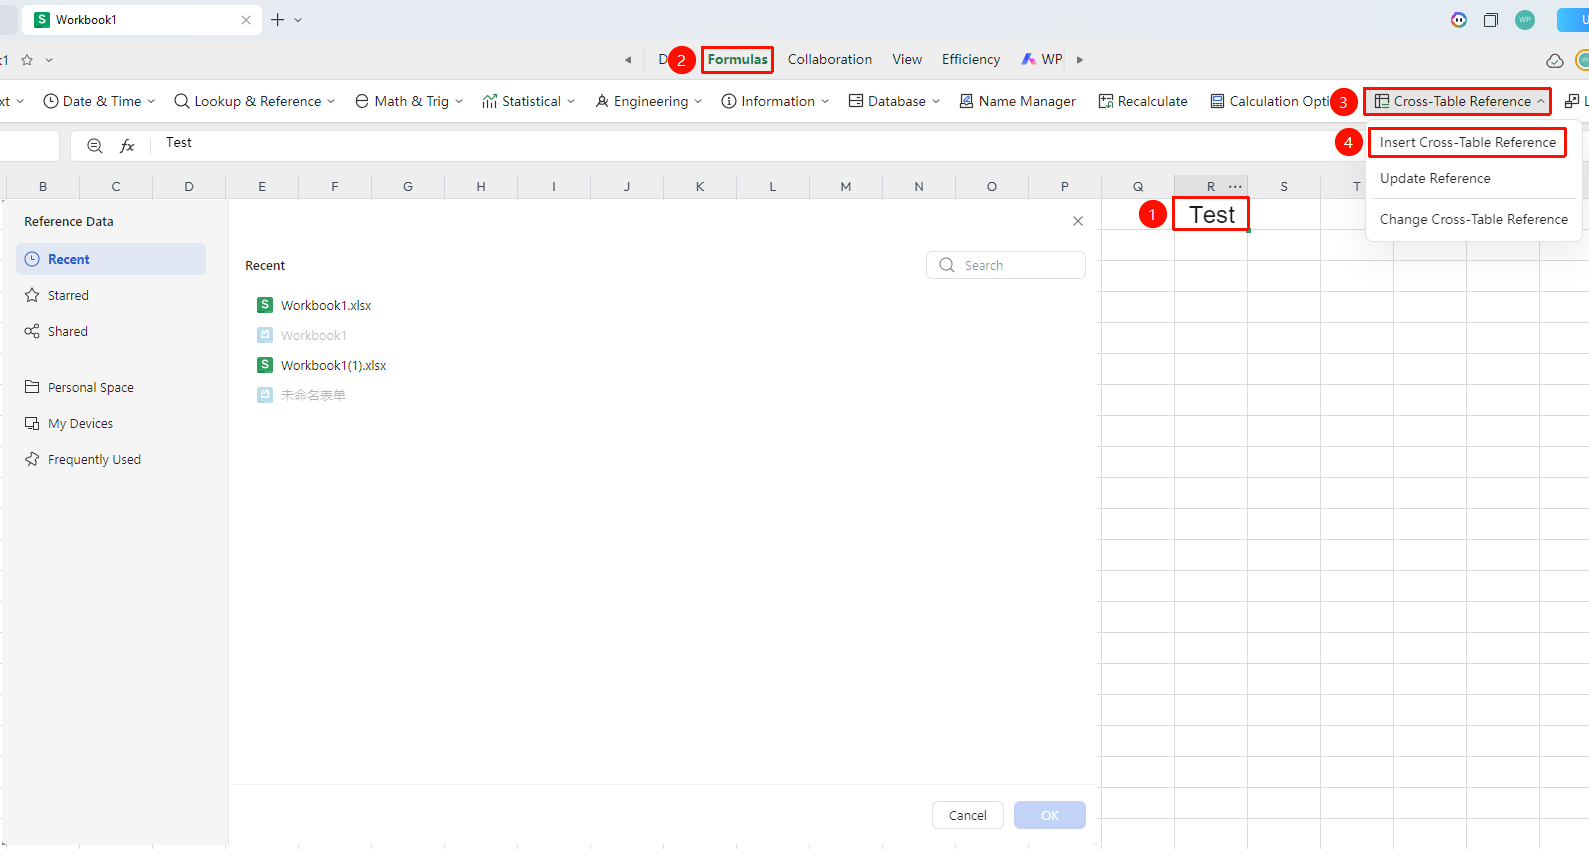The image size is (1589, 849).
Task: Select Workbook1(1).xlsx in recent list
Action: tap(333, 365)
